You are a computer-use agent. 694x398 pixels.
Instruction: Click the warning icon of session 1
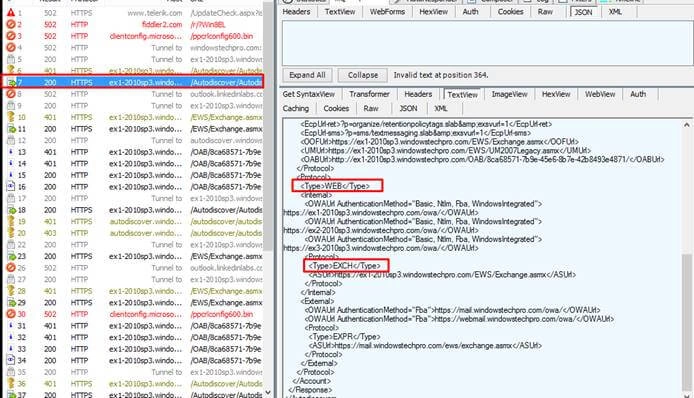pos(11,13)
